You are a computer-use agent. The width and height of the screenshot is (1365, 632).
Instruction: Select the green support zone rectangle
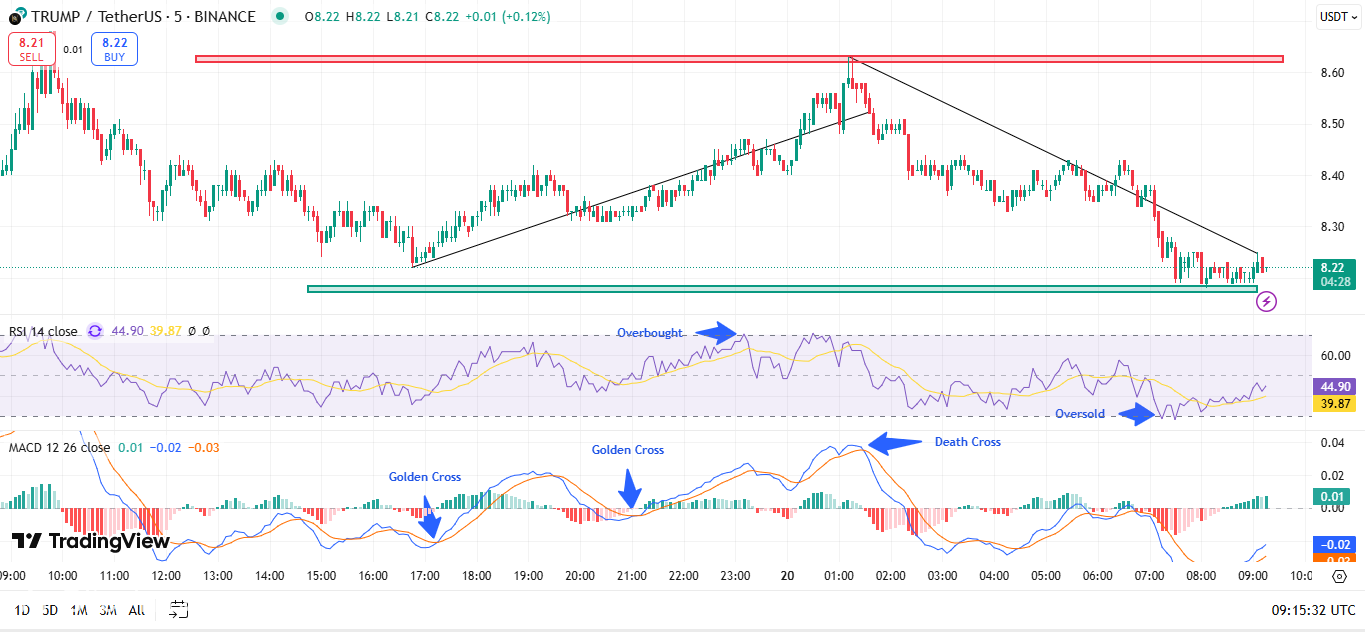click(x=782, y=289)
